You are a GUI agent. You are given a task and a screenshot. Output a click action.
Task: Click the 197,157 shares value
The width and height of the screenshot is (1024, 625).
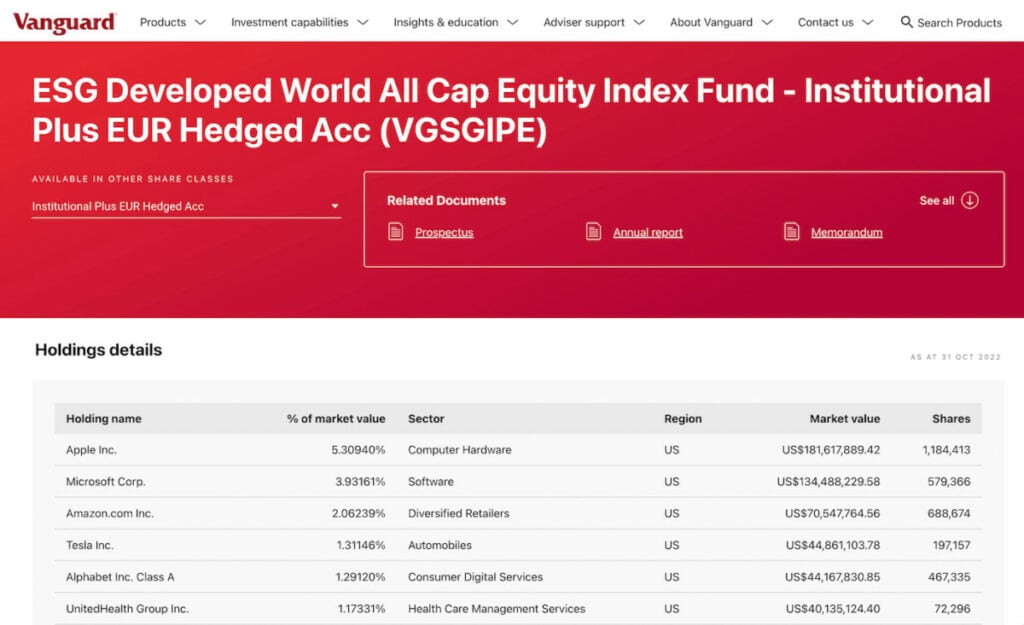[x=952, y=545]
